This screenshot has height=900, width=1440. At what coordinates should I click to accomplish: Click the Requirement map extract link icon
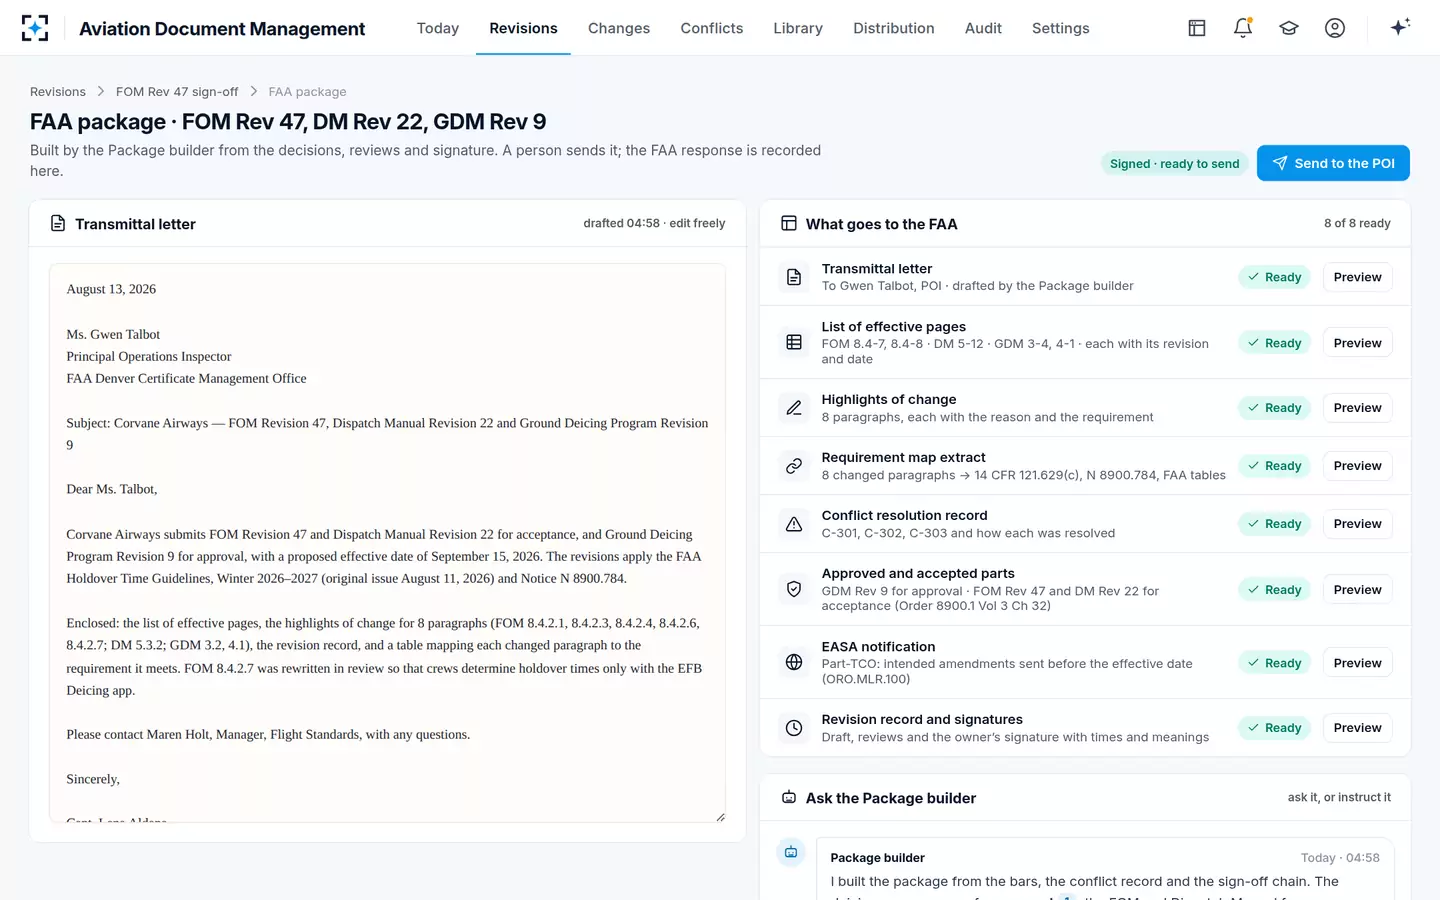794,466
